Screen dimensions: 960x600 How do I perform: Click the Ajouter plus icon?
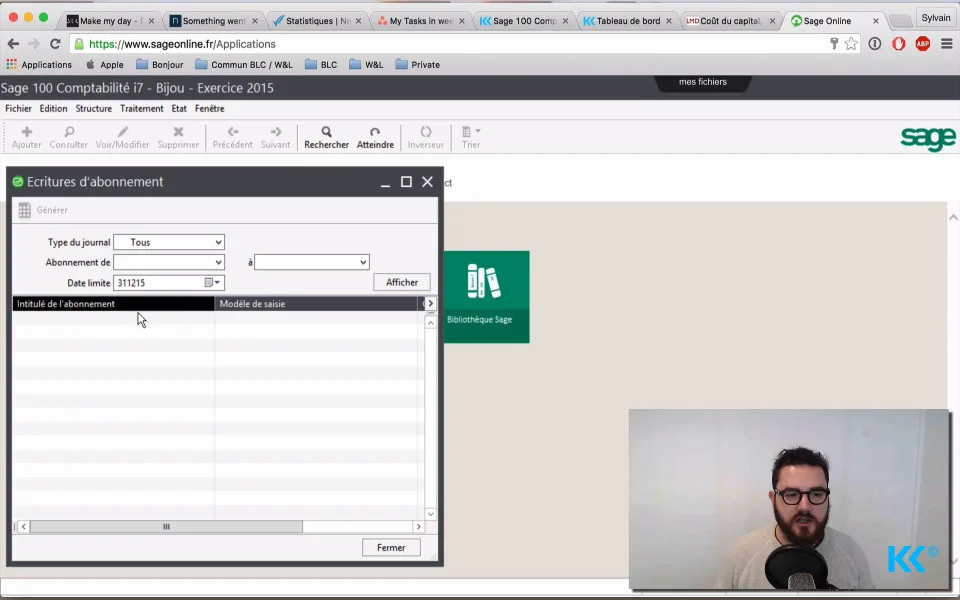click(26, 132)
